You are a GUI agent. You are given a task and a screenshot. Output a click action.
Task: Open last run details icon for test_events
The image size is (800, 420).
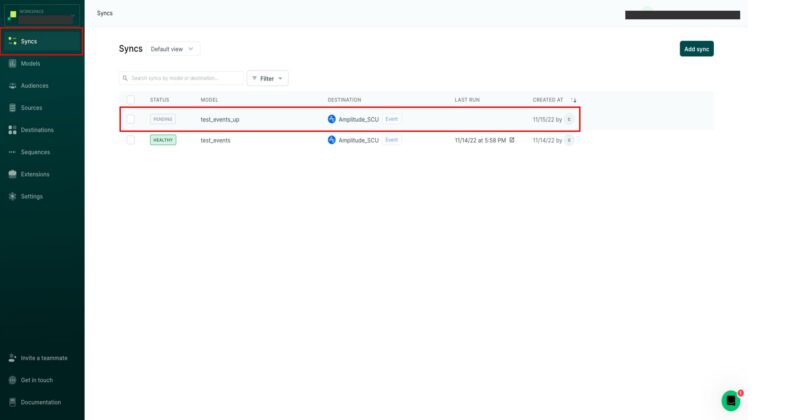[512, 140]
